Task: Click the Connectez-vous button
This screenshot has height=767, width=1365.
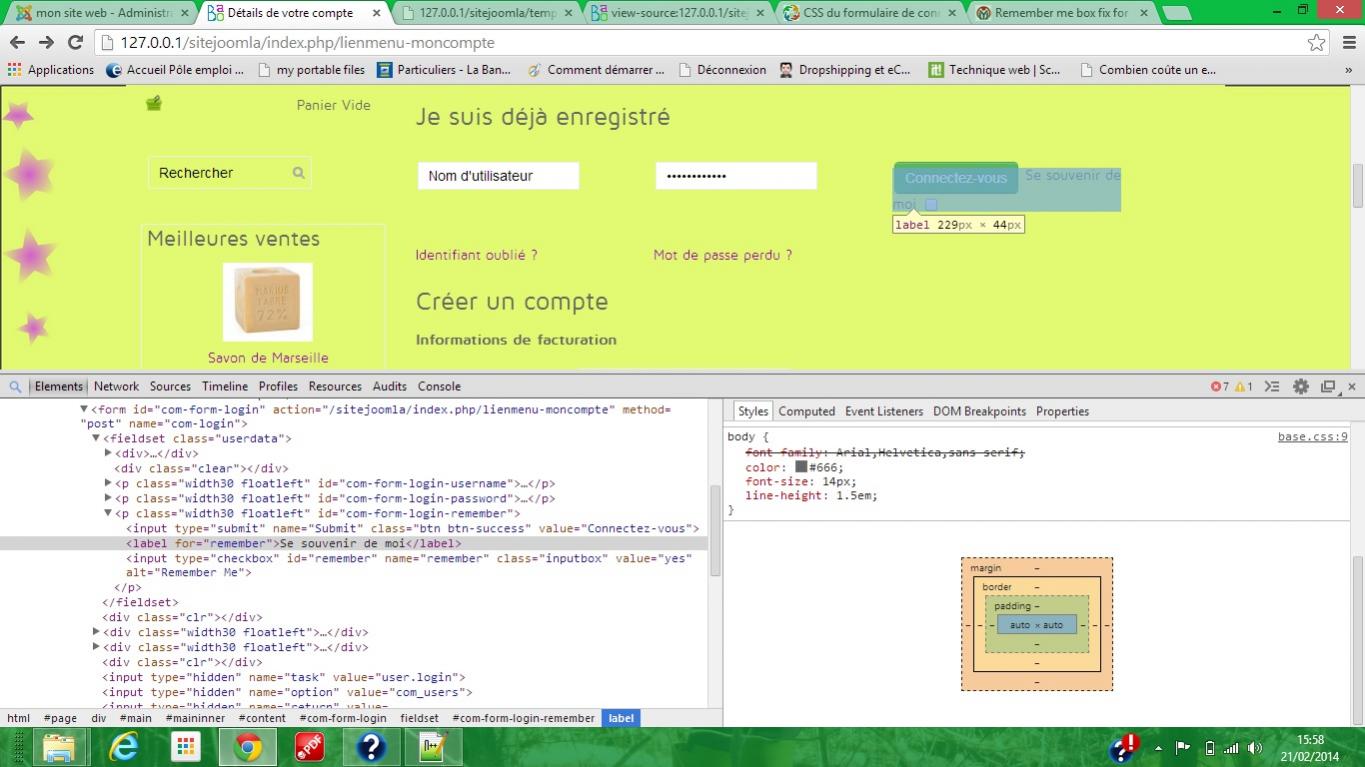Action: tap(956, 178)
